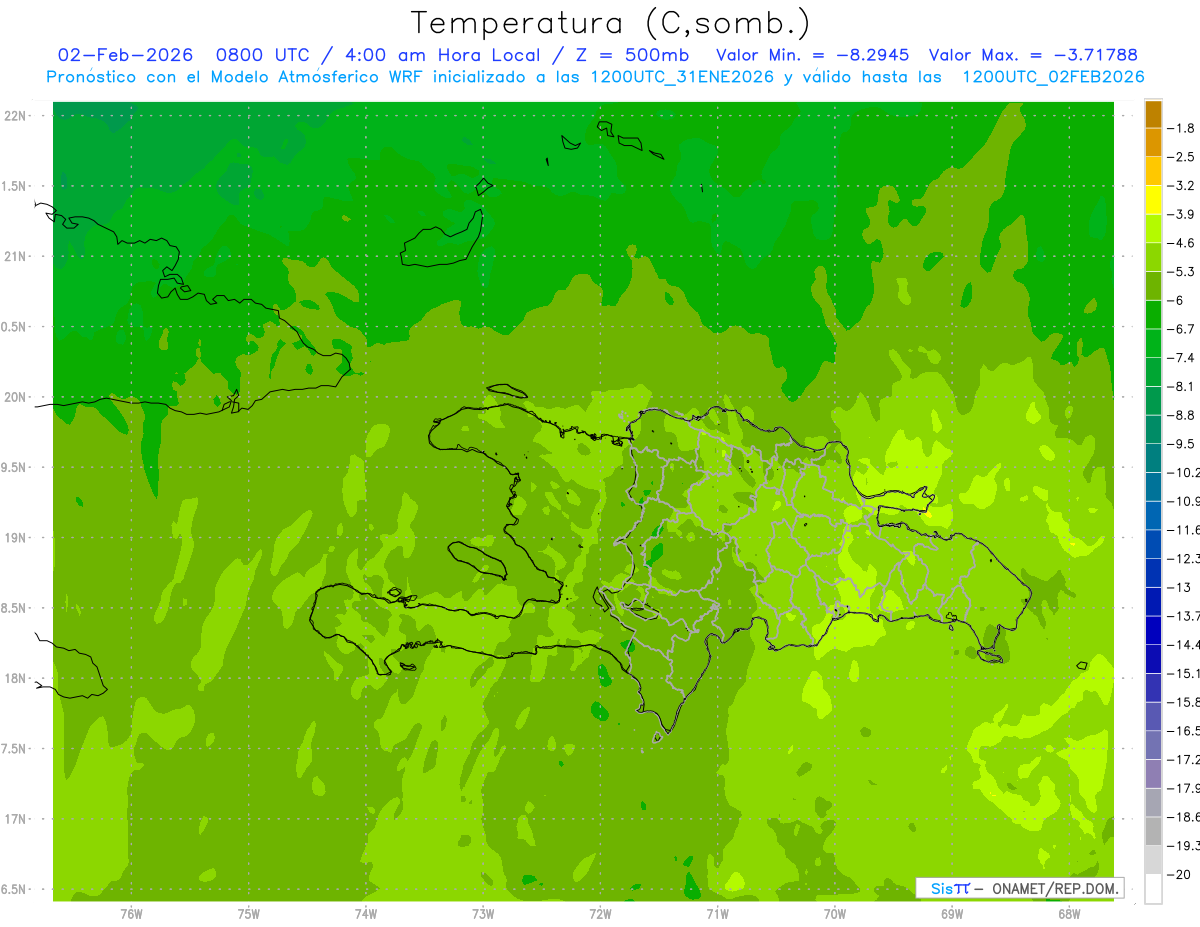Pick the white swatch below -20
This screenshot has height=927, width=1200.
pos(1153,889)
